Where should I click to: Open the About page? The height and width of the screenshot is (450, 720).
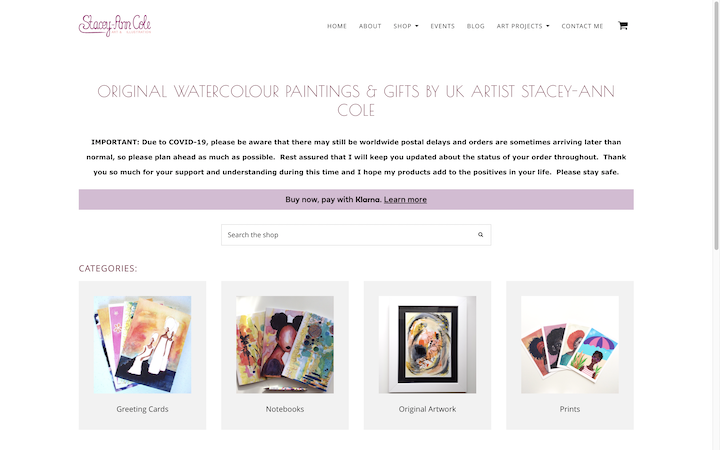[x=370, y=26]
